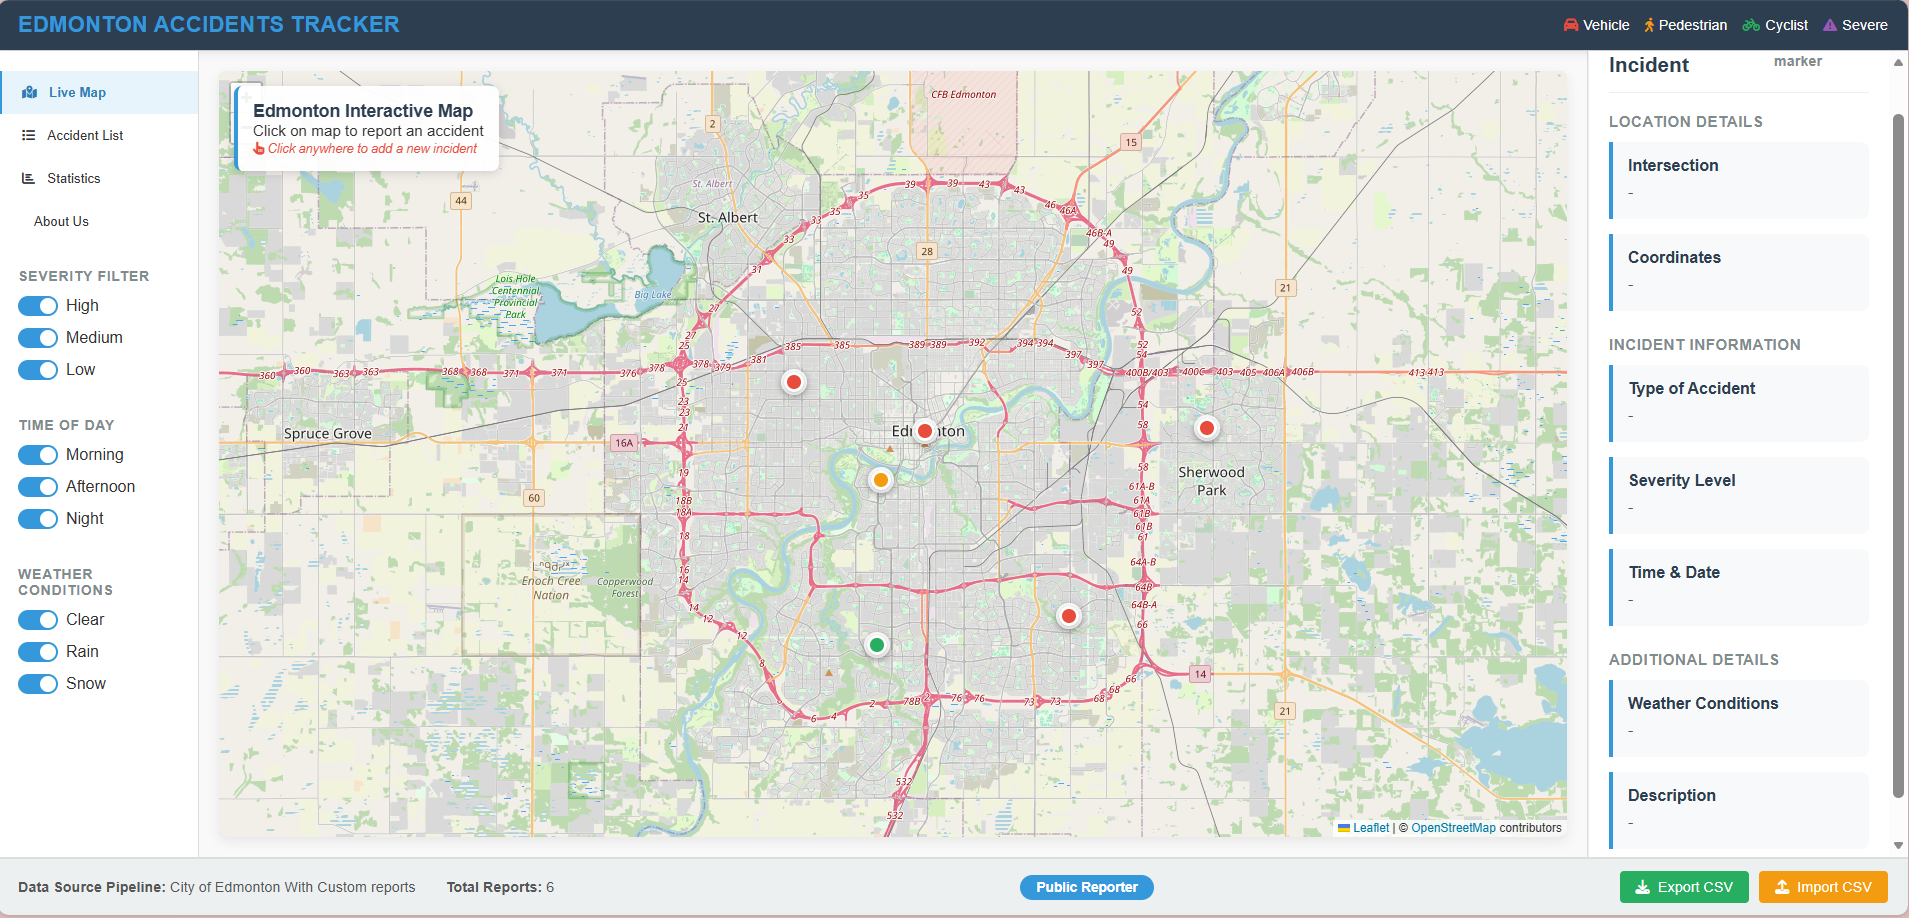Viewport: 1909px width, 918px height.
Task: Toggle the Medium severity filter
Action: click(38, 338)
